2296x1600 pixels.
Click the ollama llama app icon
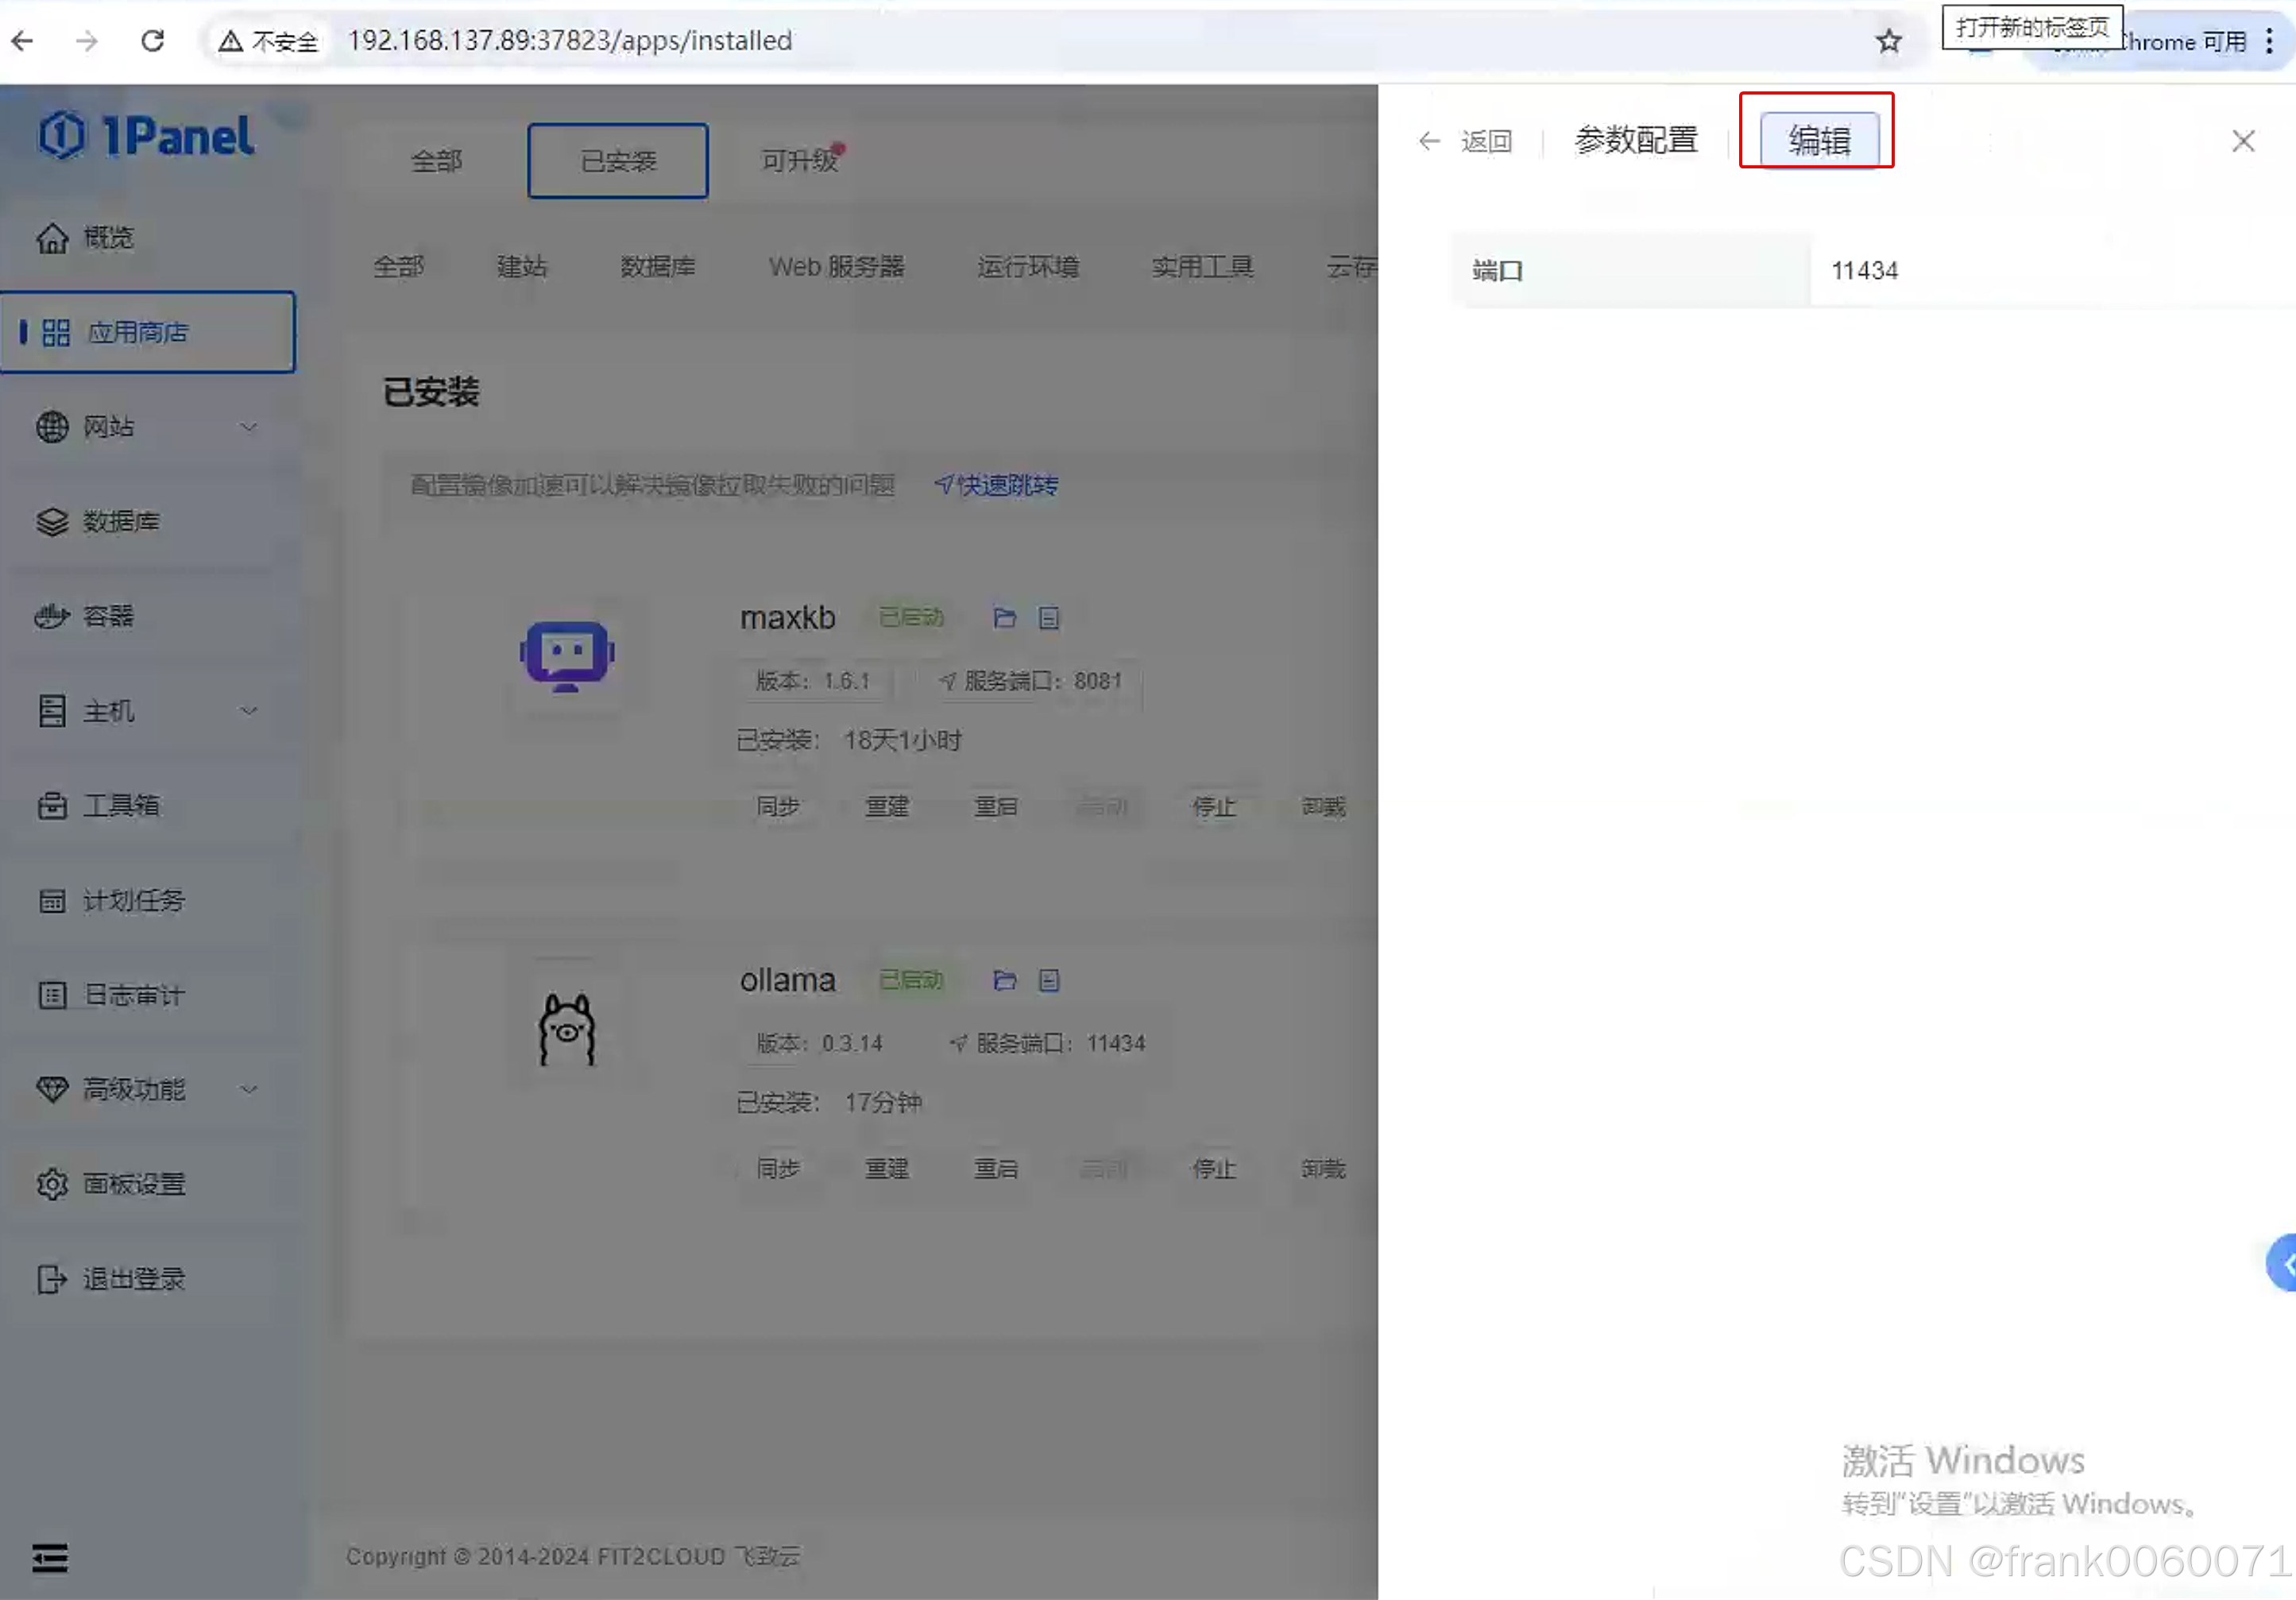point(567,1030)
